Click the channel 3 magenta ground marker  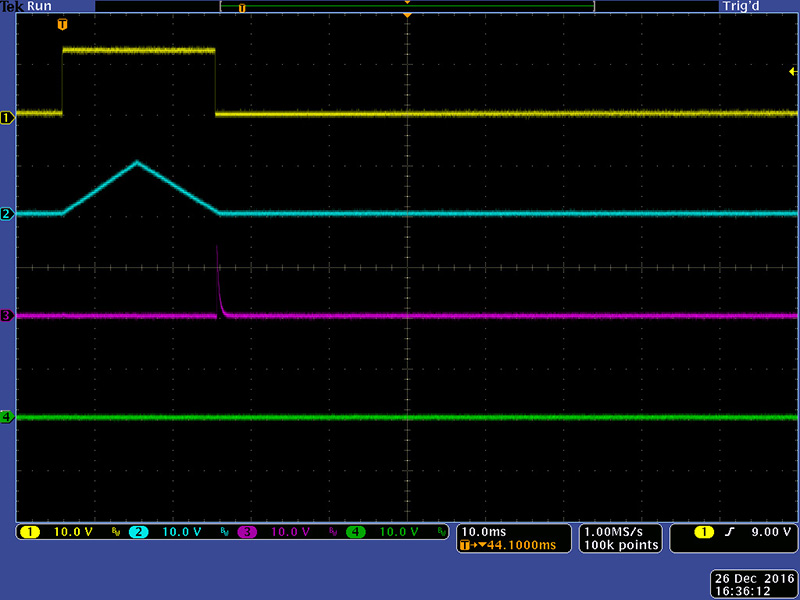point(7,316)
